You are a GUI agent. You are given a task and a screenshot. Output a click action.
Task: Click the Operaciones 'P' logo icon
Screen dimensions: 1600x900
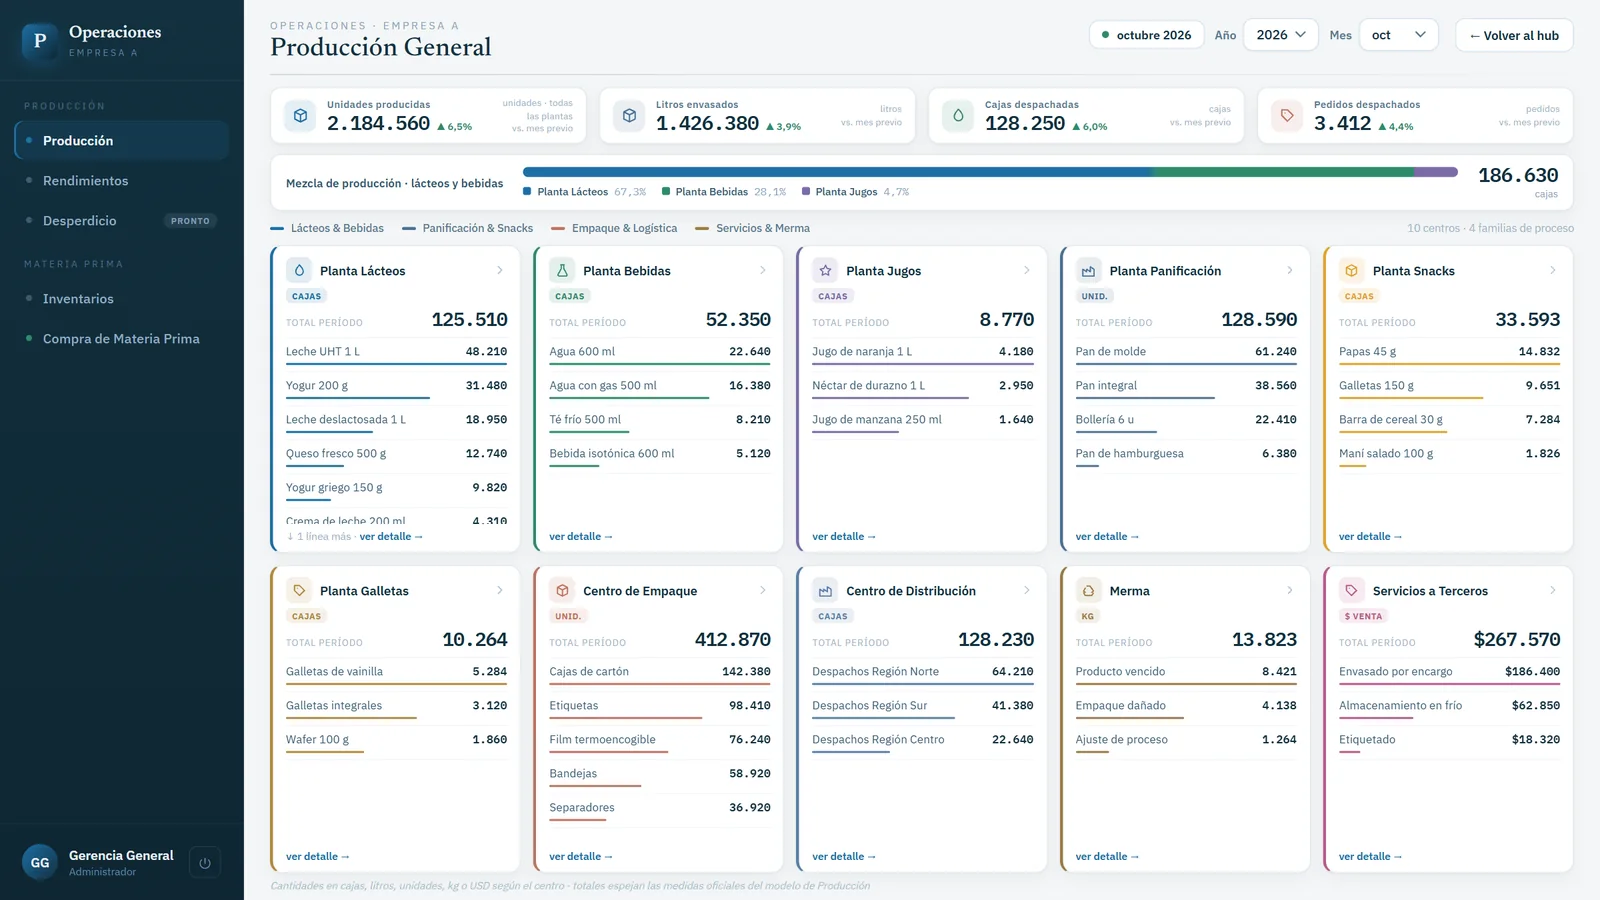coord(40,41)
